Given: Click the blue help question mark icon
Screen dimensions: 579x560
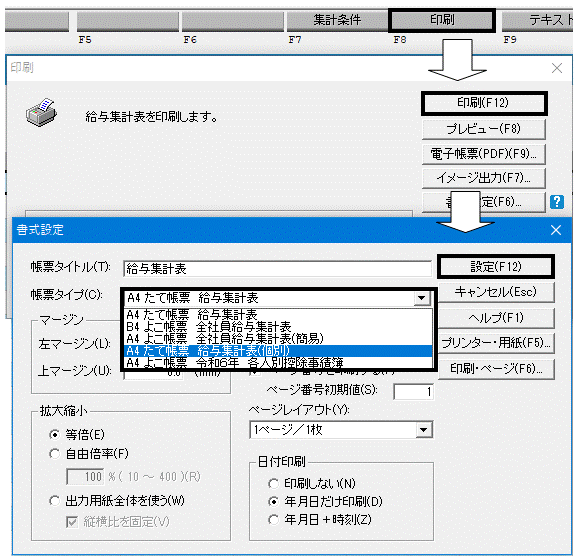Looking at the screenshot, I should (x=556, y=202).
